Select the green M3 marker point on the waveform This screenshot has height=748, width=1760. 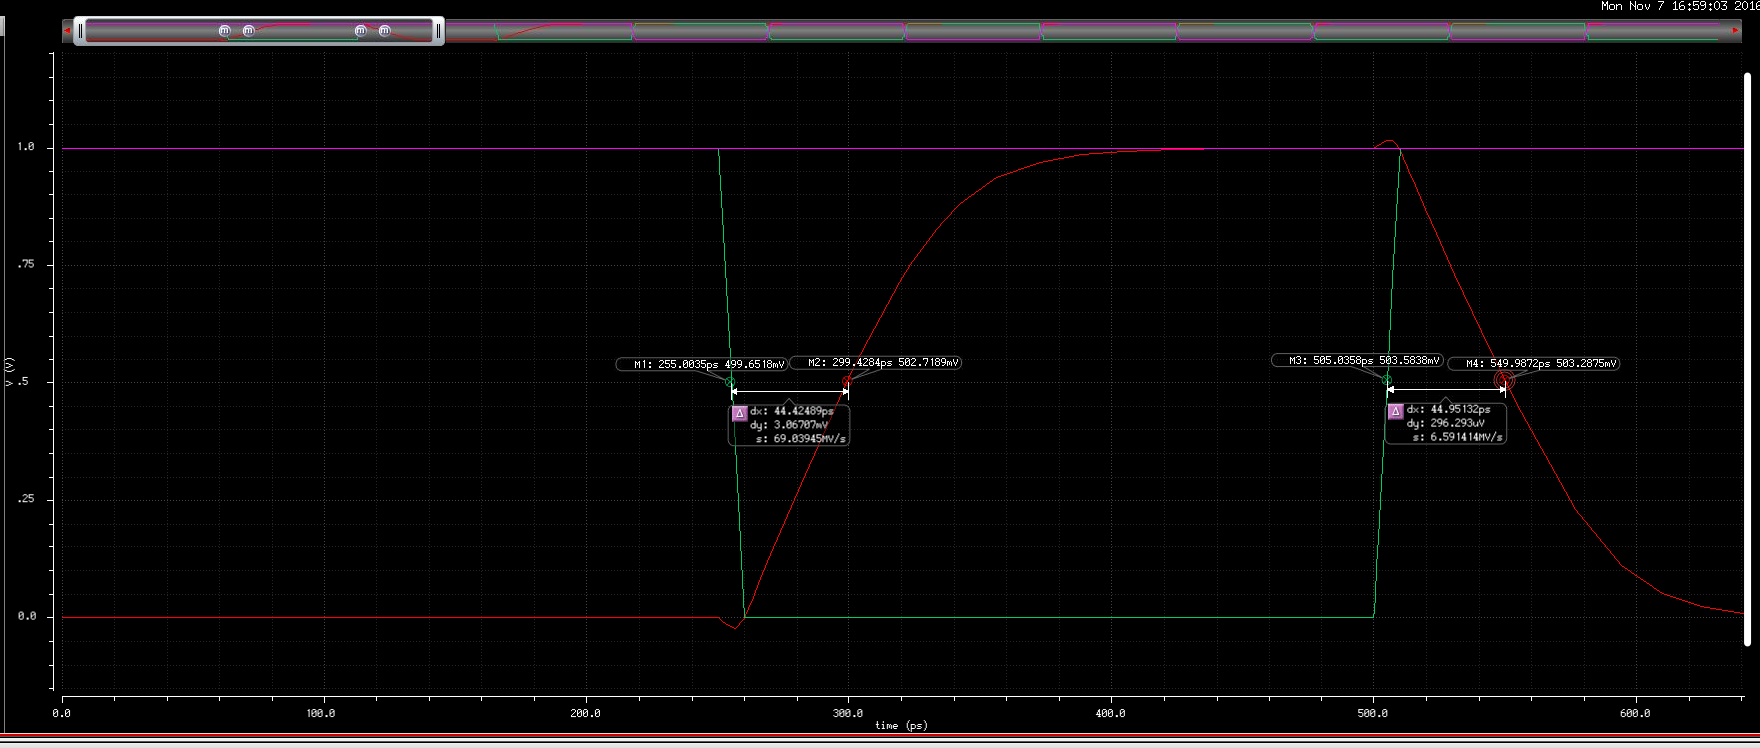(1386, 380)
